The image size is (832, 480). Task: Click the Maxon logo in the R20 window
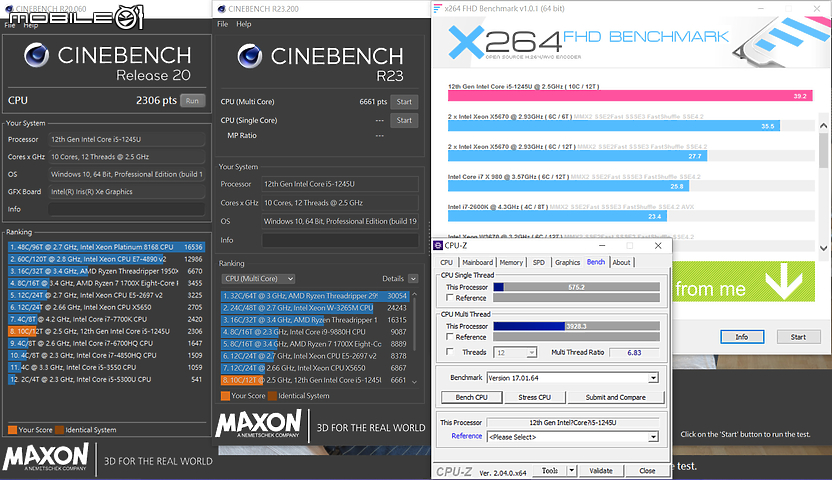[46, 458]
